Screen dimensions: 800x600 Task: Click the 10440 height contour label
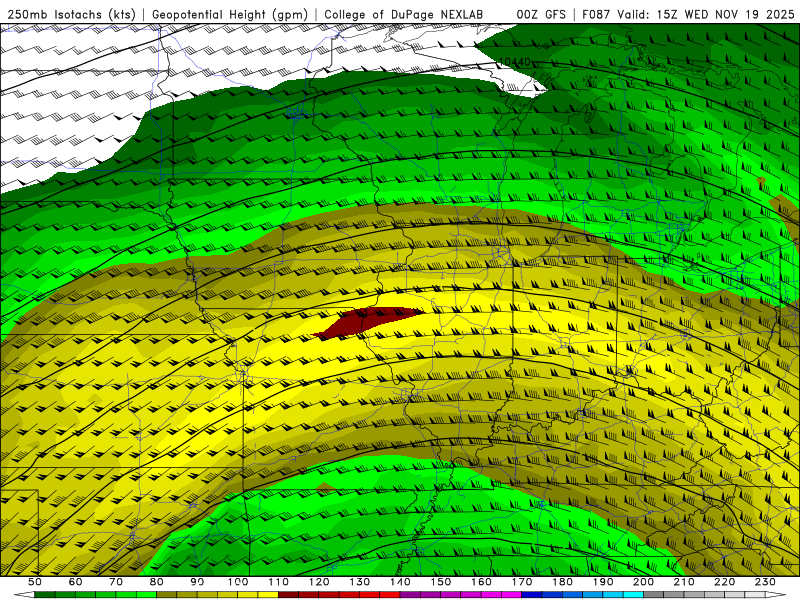[514, 62]
